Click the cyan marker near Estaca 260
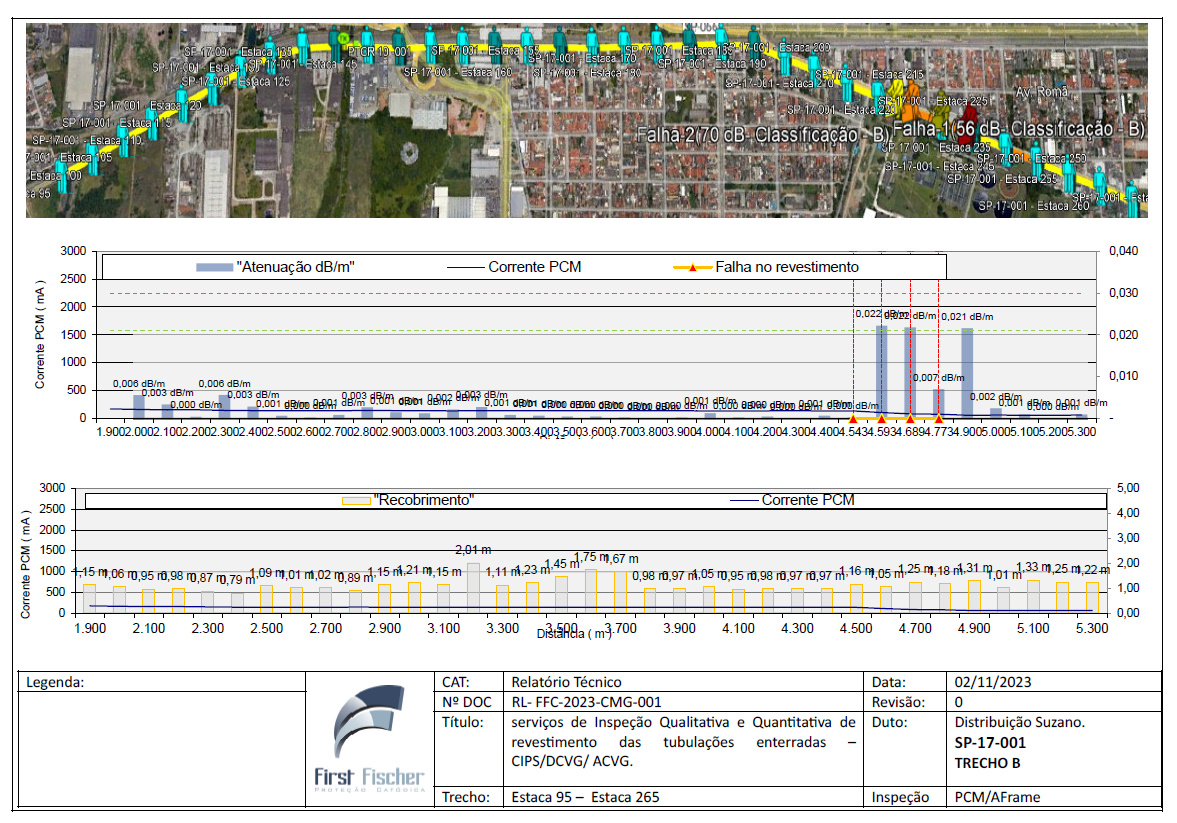The image size is (1177, 823). [1132, 197]
